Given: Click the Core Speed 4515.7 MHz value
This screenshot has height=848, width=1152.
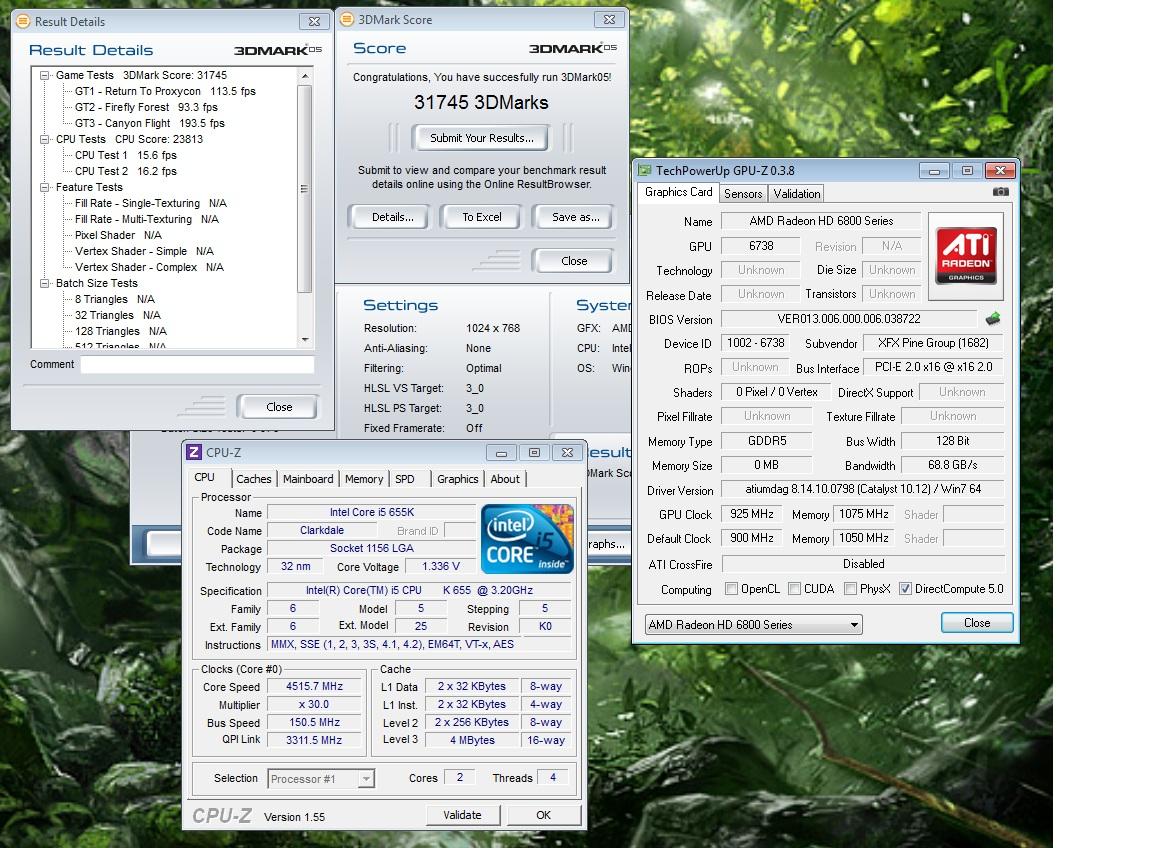Looking at the screenshot, I should [314, 686].
